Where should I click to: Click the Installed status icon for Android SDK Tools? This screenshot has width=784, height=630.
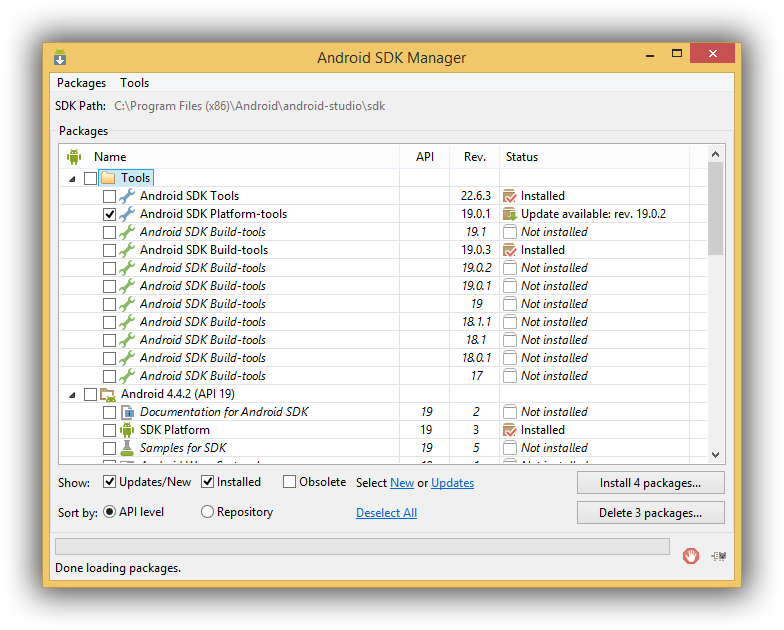point(510,196)
